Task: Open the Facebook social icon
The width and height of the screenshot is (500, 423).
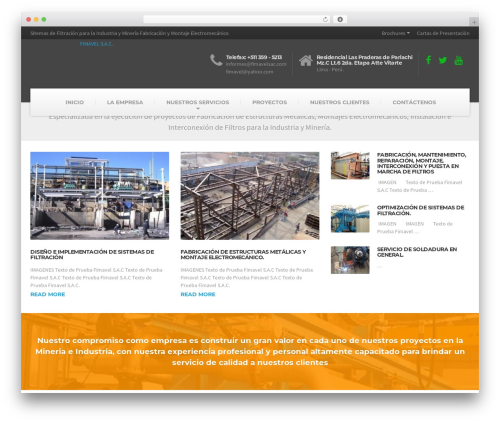Action: (429, 60)
